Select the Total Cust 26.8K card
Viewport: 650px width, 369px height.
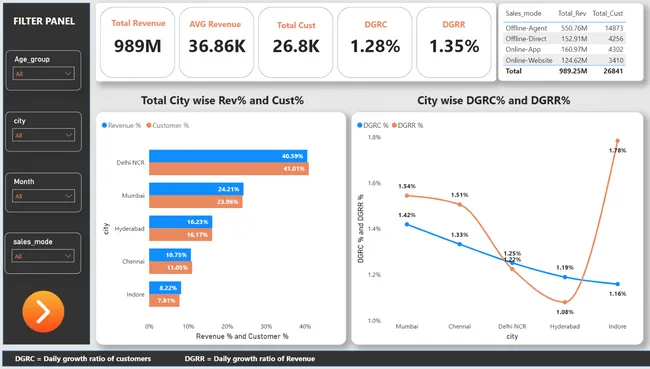(296, 42)
